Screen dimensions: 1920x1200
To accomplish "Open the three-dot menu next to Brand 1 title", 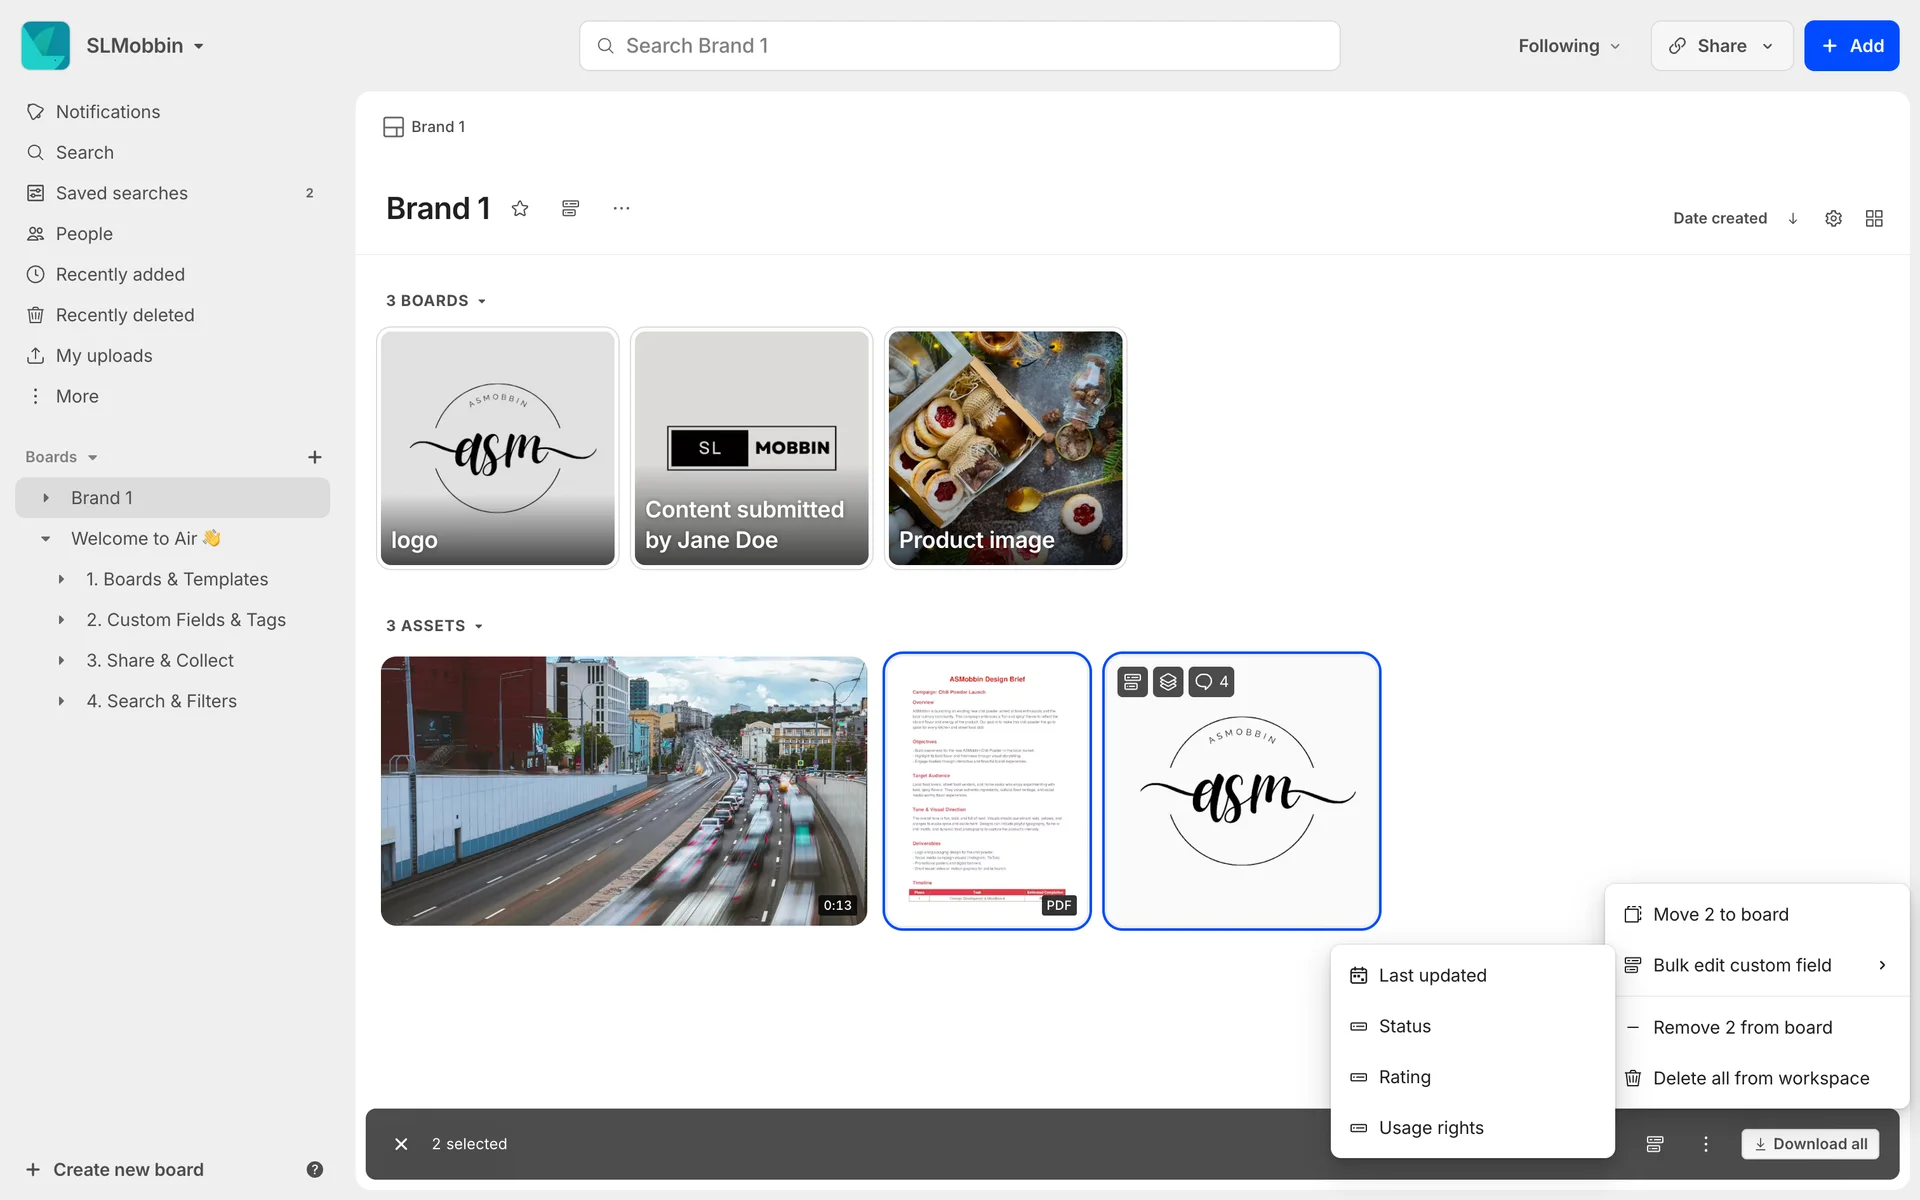I will [x=621, y=208].
